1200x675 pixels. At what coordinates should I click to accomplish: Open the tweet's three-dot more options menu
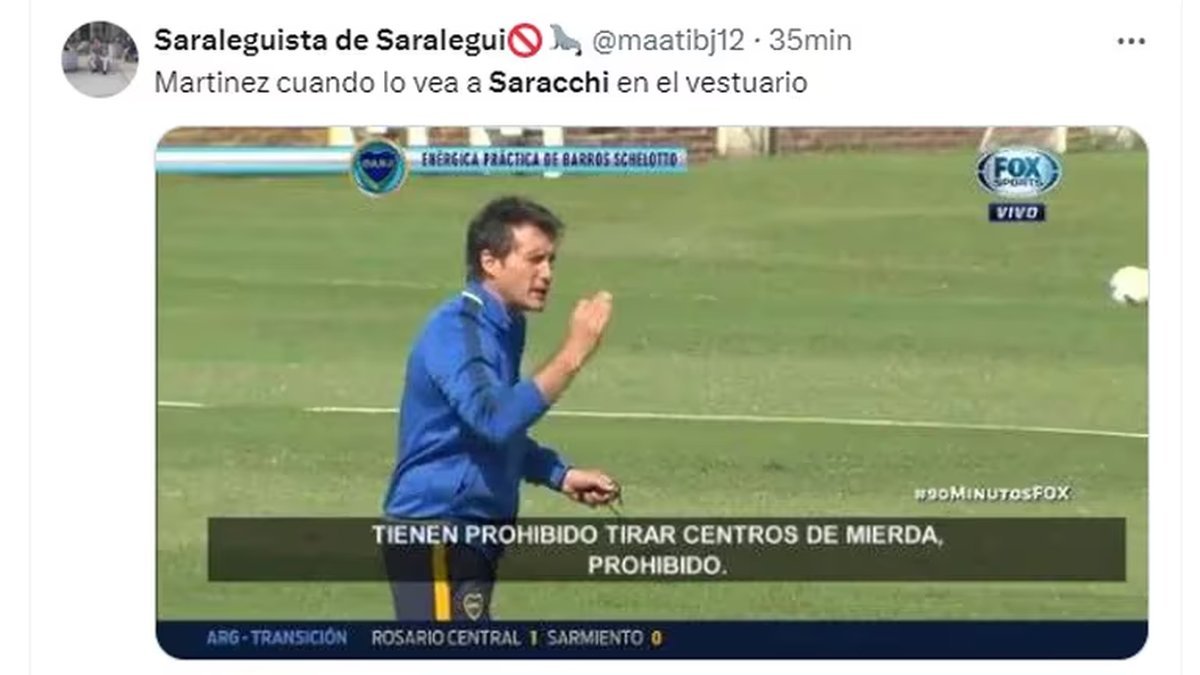tap(1131, 42)
